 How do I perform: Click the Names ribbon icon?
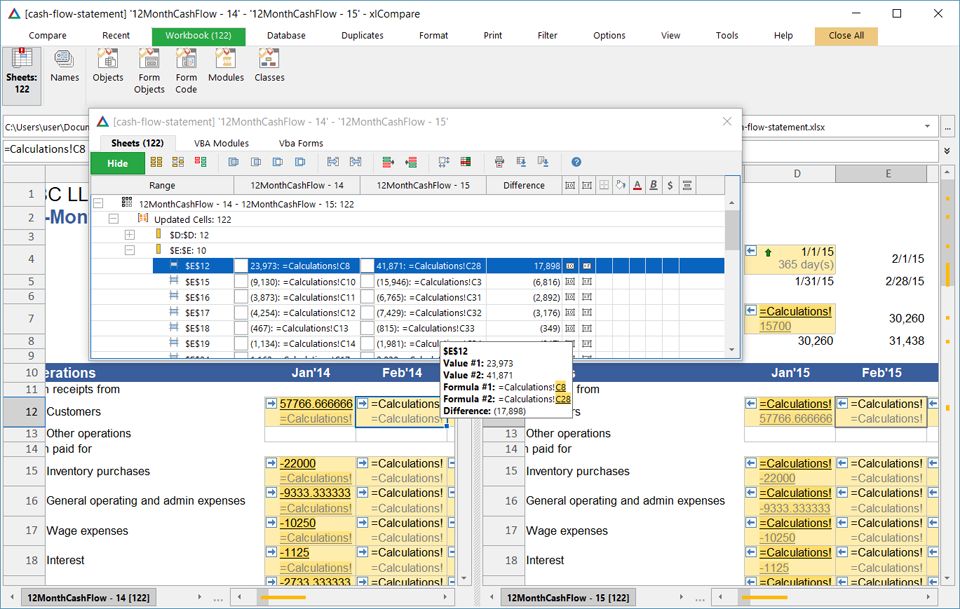(65, 66)
